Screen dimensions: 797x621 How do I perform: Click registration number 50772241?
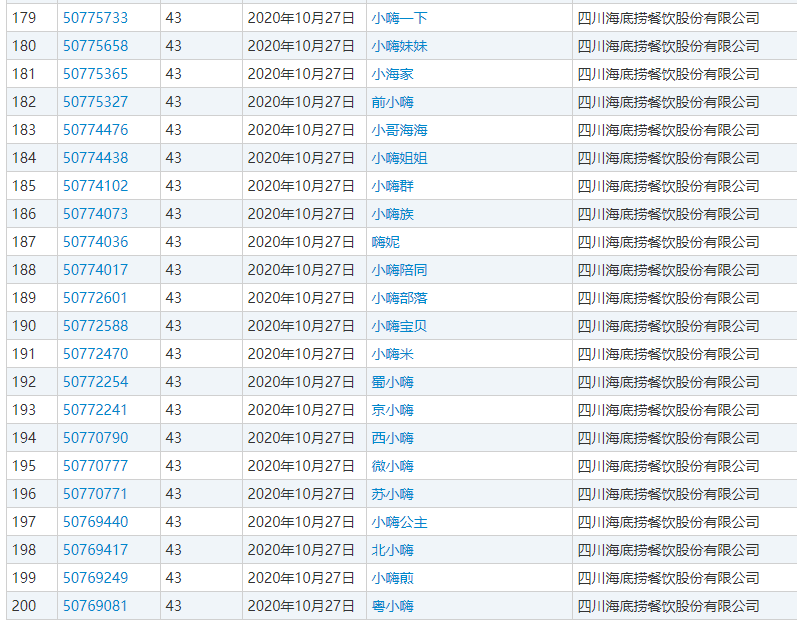95,410
